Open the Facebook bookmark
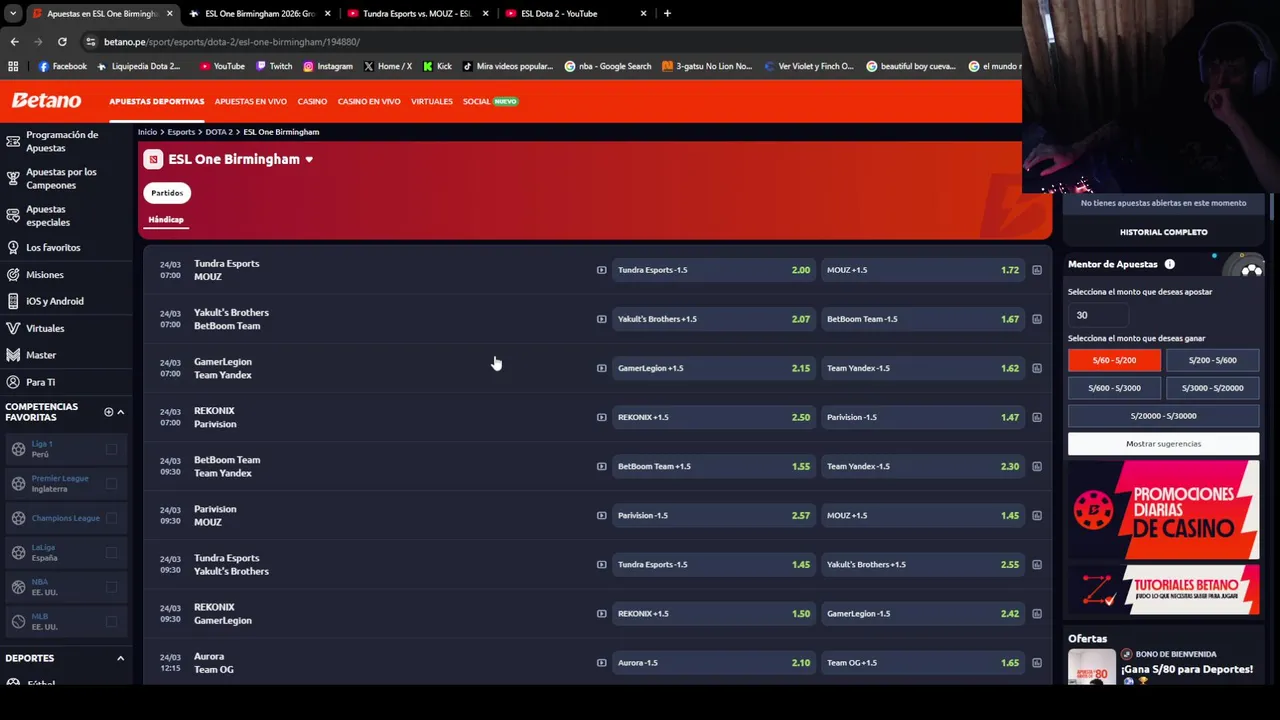The image size is (1280, 720). click(x=62, y=66)
